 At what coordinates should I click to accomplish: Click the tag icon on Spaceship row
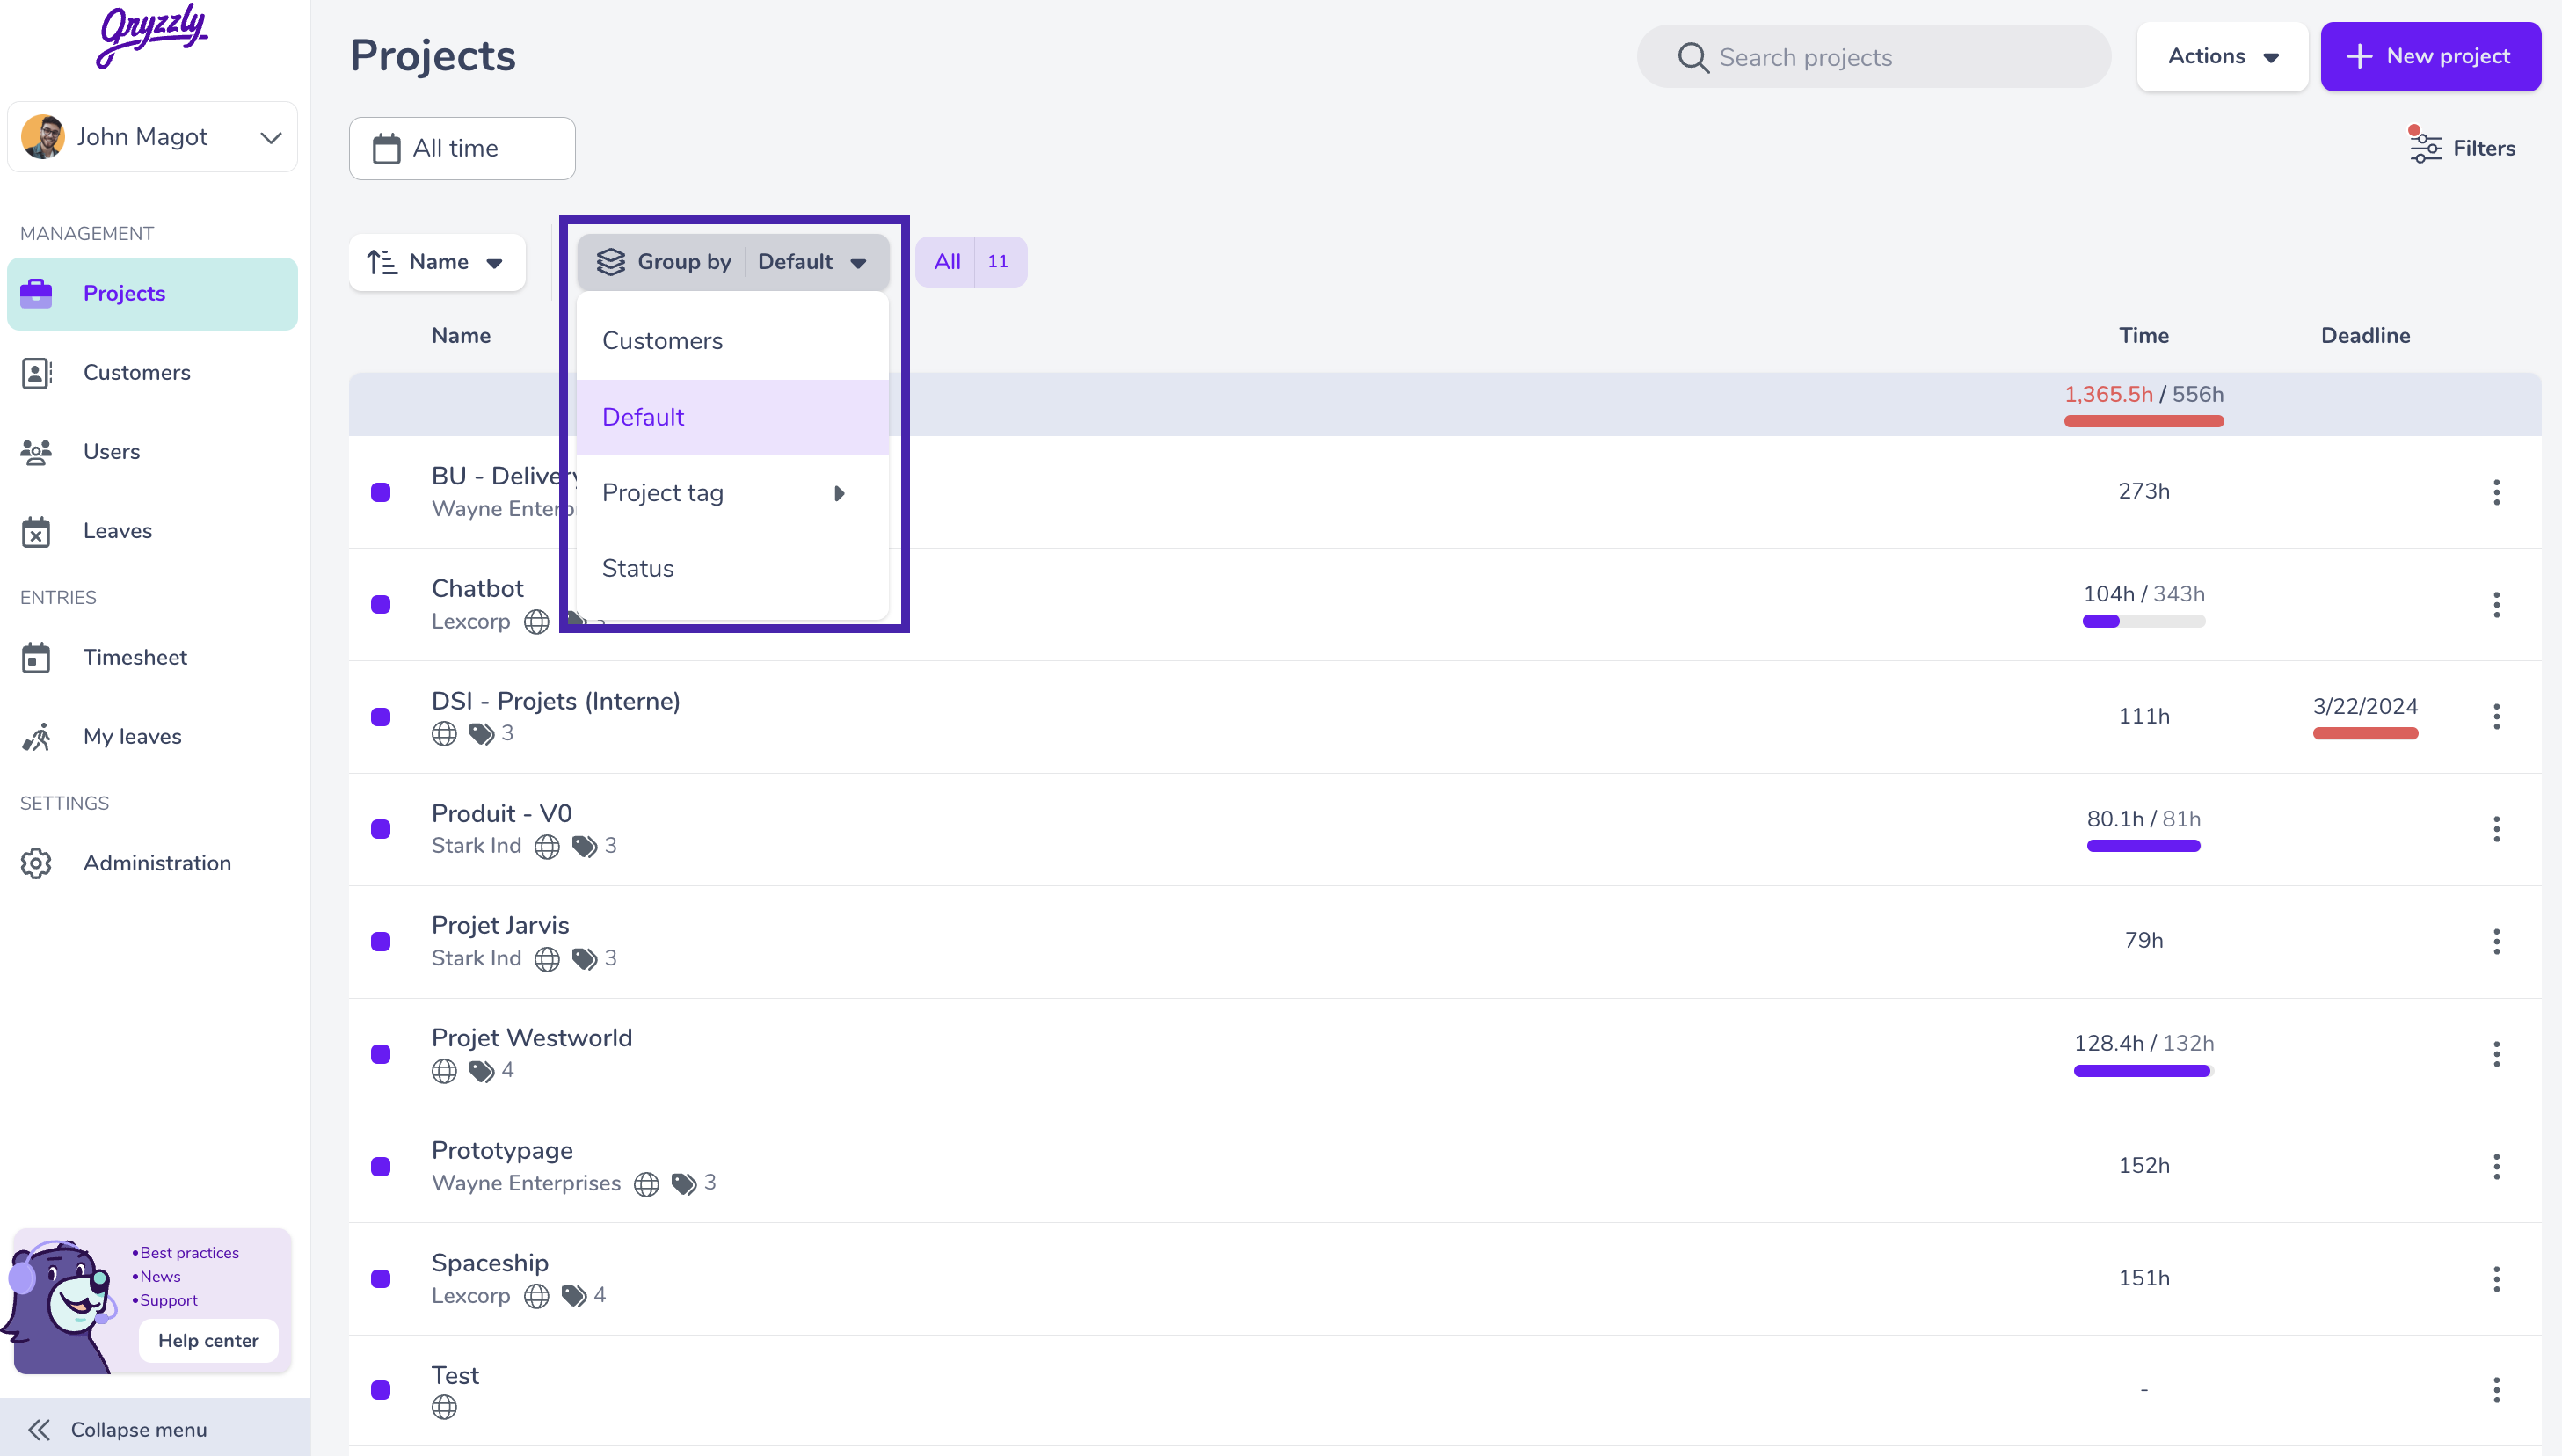(574, 1296)
